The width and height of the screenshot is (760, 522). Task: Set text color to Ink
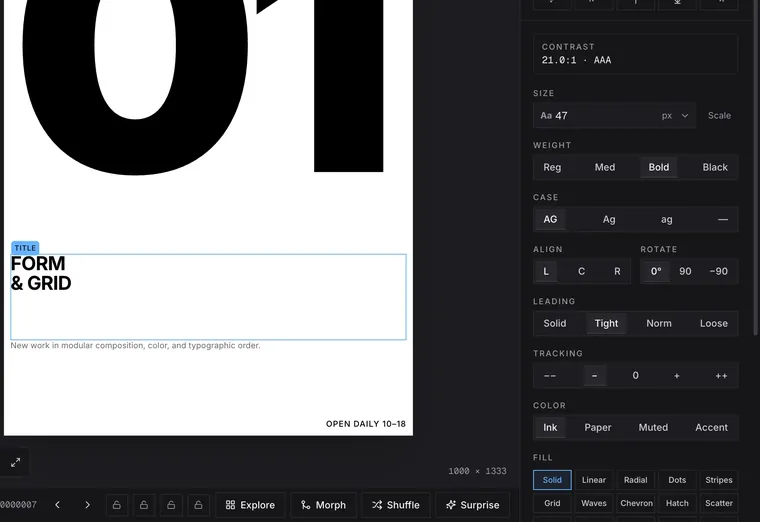550,427
